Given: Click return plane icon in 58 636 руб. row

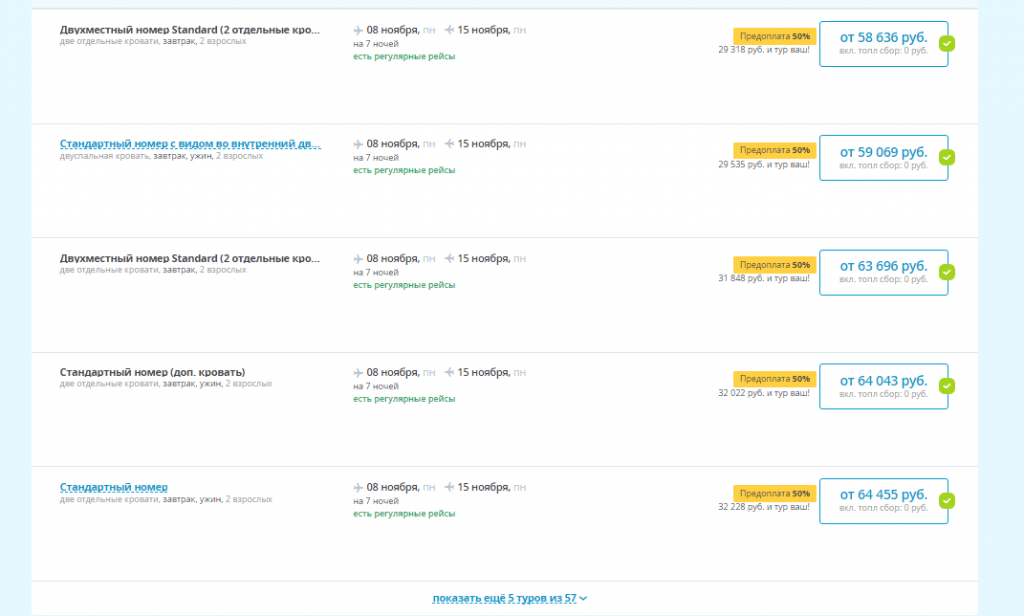Looking at the screenshot, I should pos(449,30).
